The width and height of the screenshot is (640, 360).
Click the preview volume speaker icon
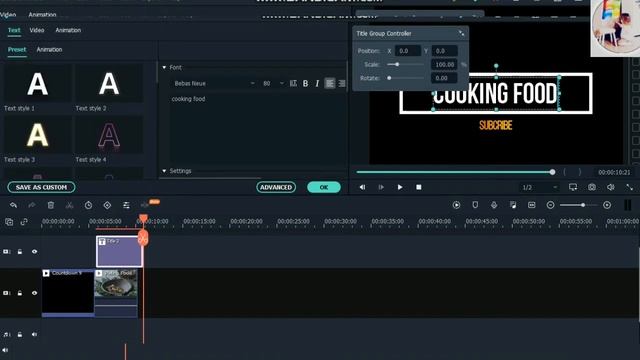[611, 187]
